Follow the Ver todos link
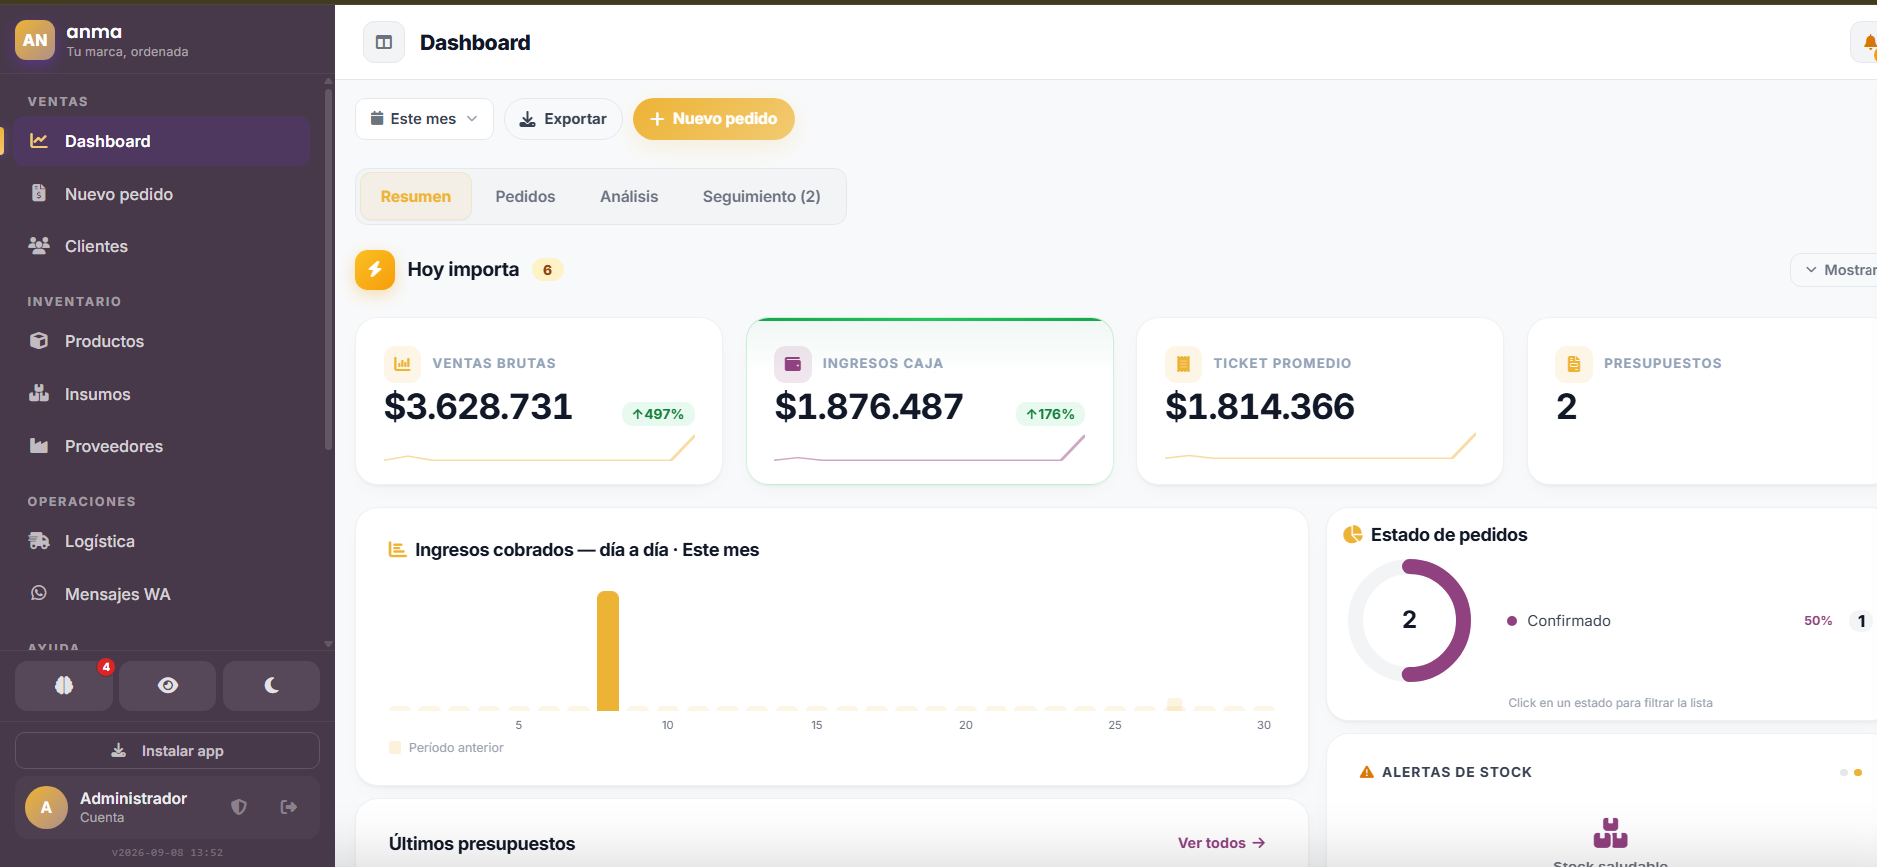 (x=1222, y=843)
